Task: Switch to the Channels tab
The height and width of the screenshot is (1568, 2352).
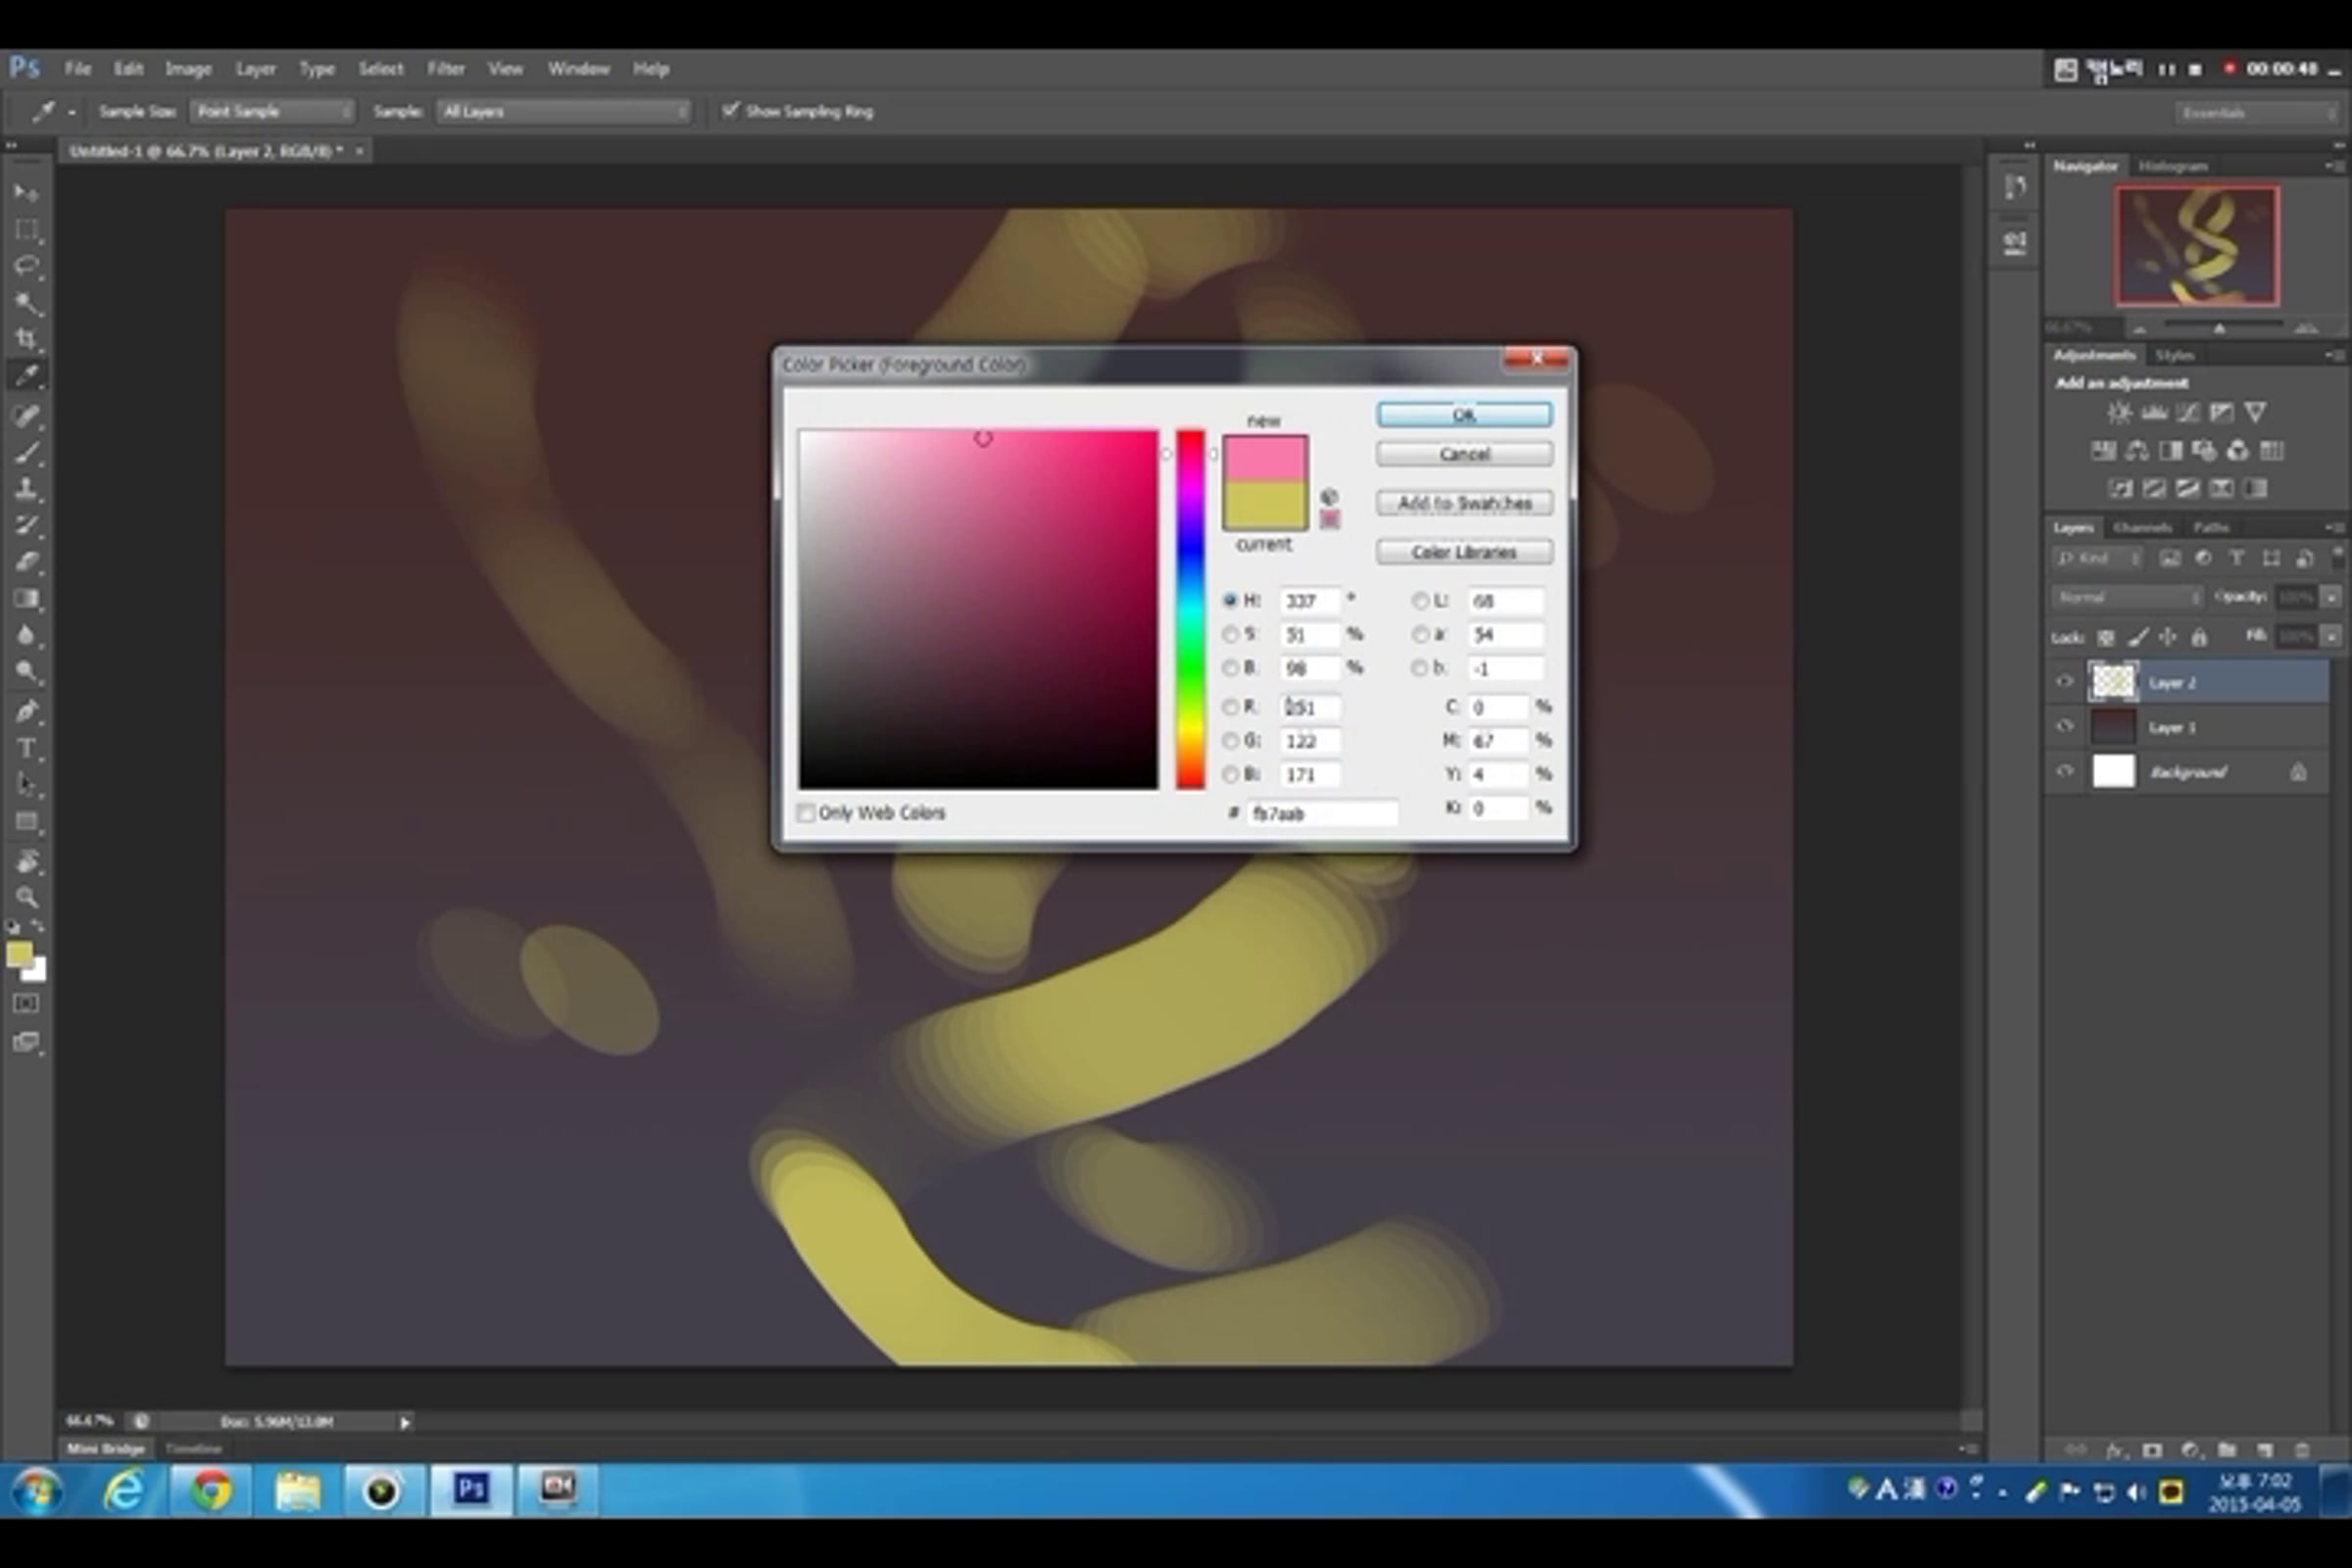Action: (2142, 527)
